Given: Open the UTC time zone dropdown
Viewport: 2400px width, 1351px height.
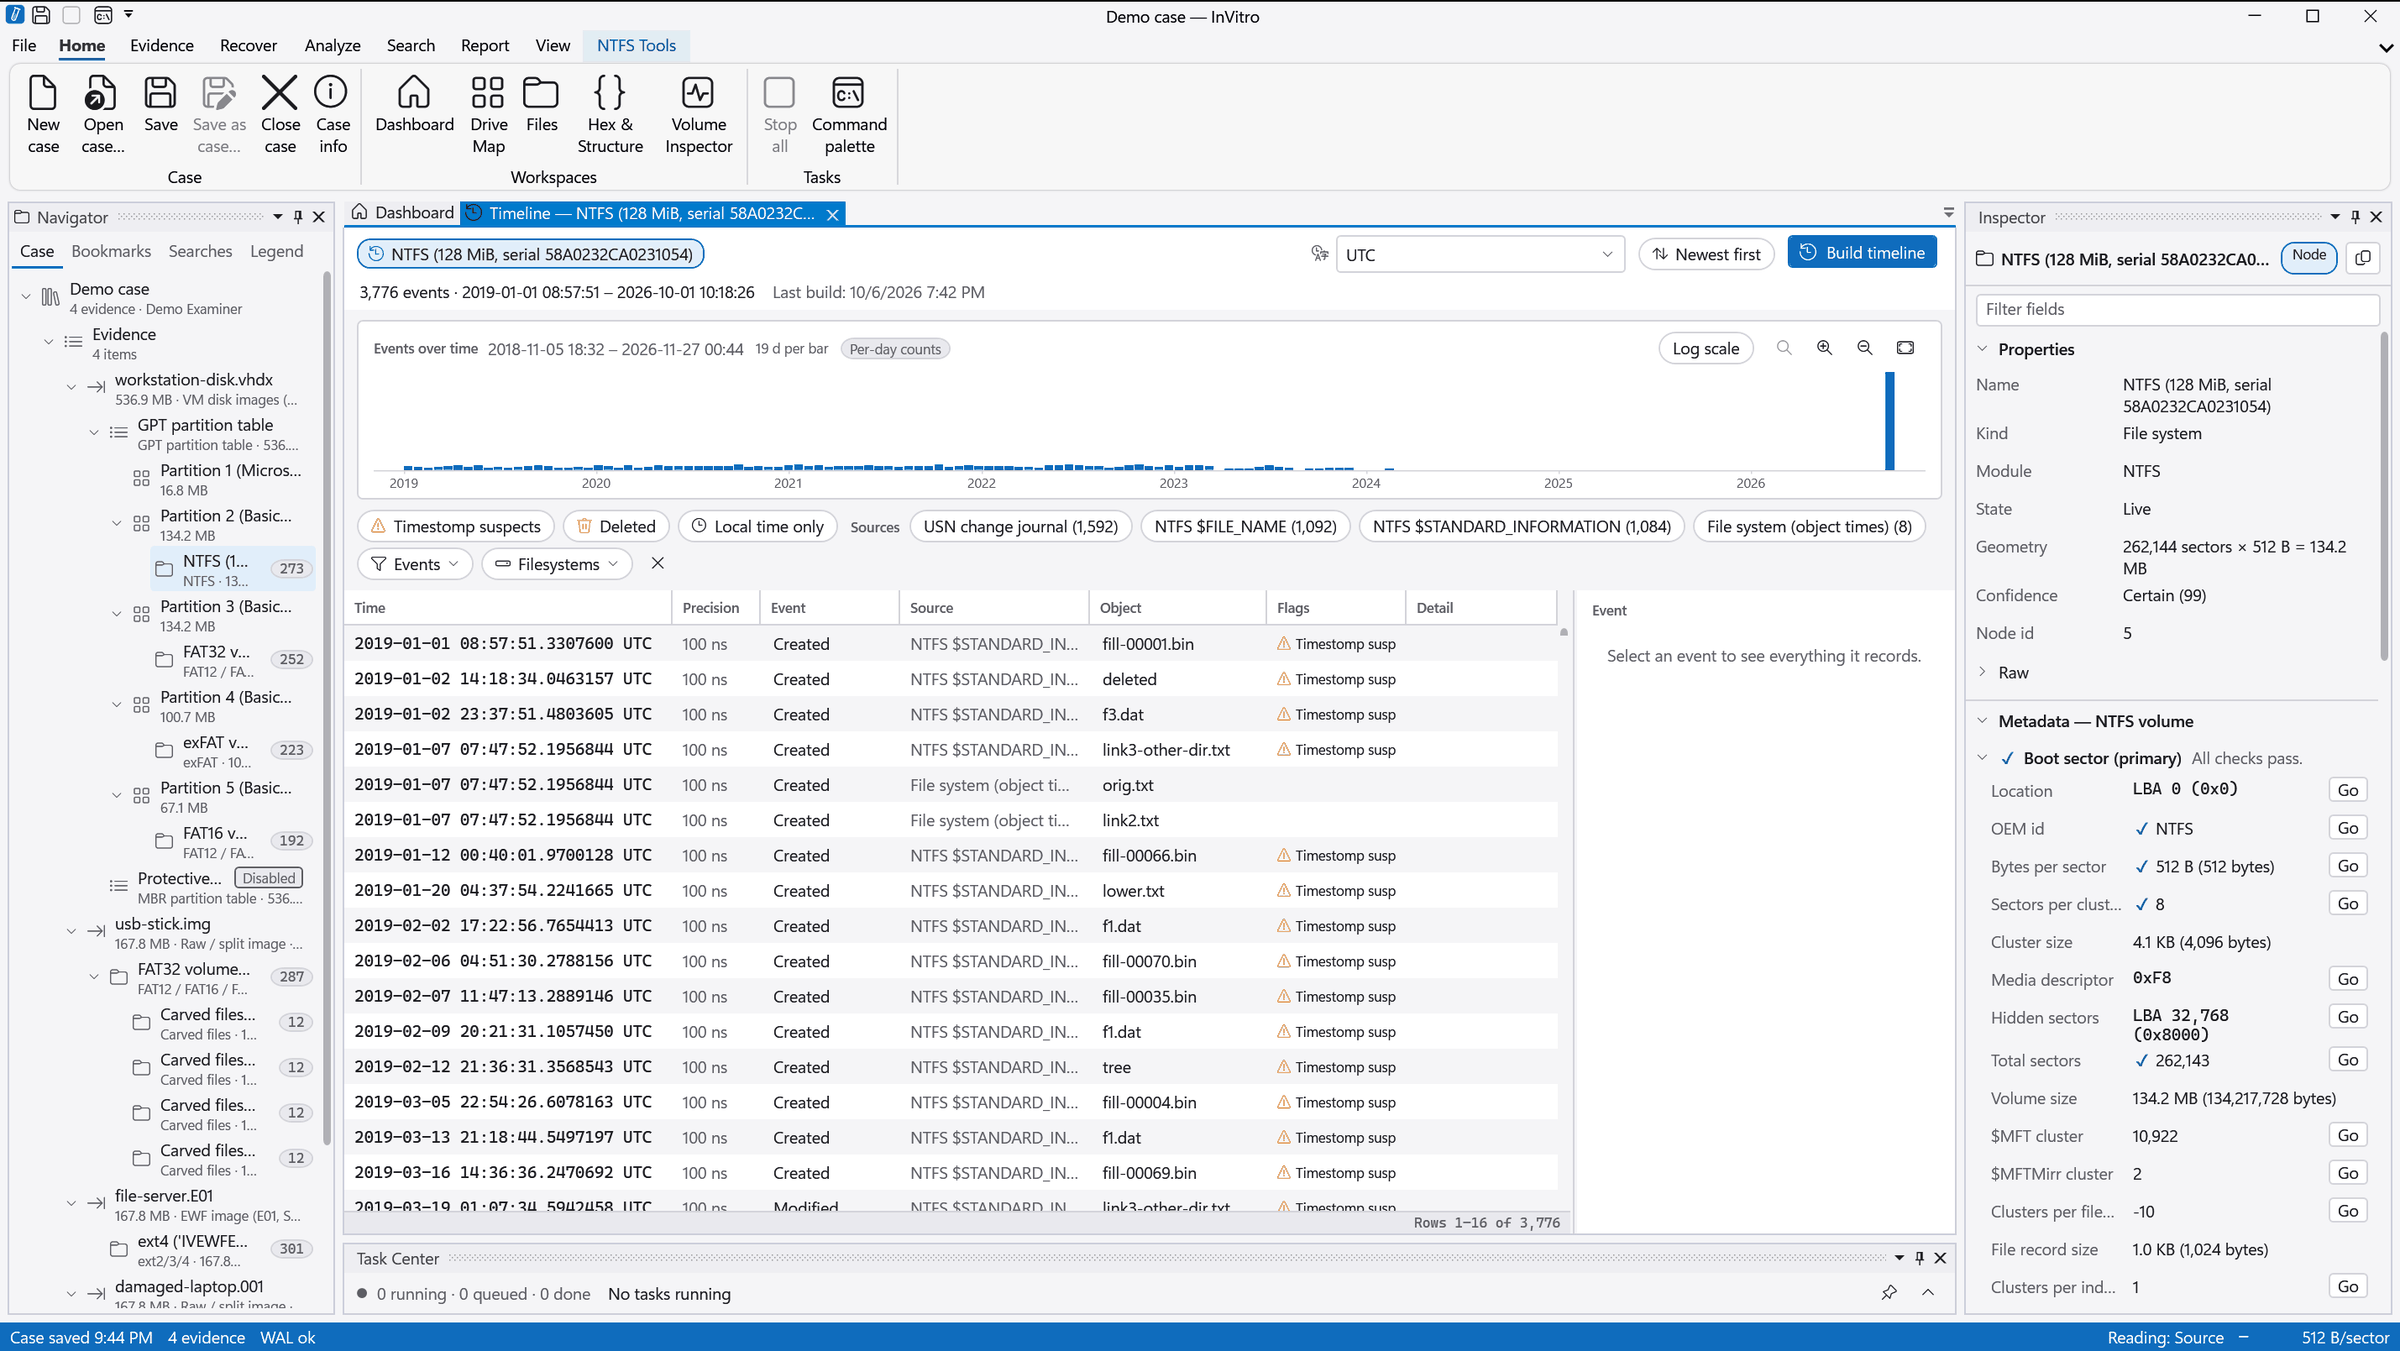Looking at the screenshot, I should coord(1479,254).
